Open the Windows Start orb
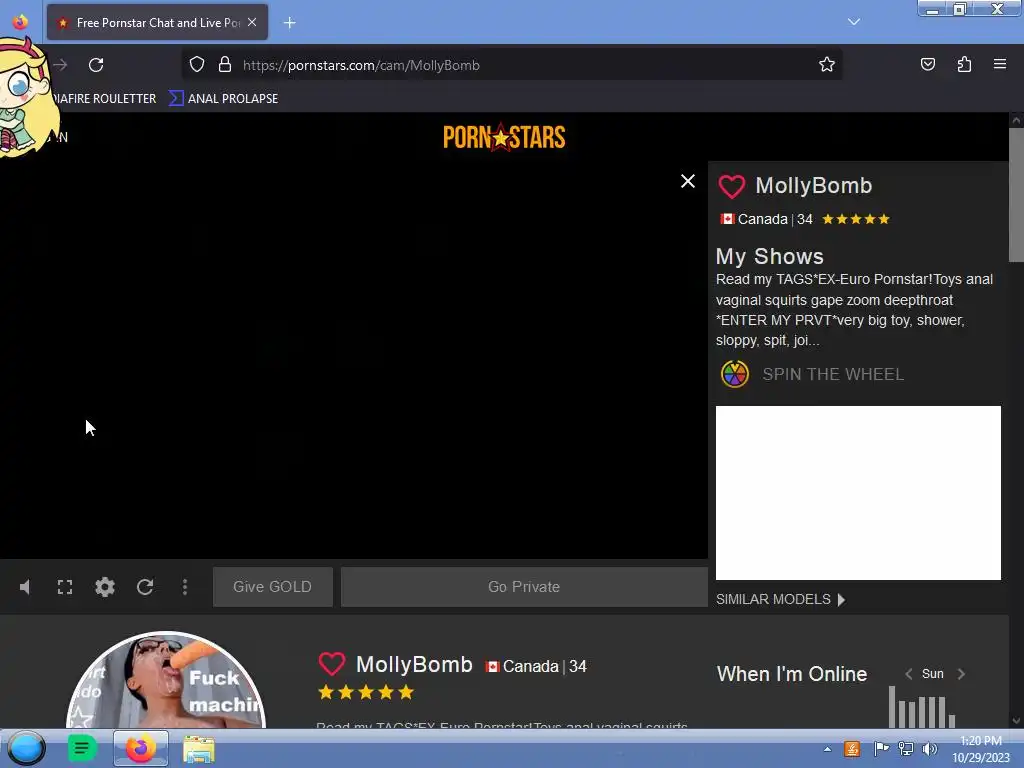Viewport: 1024px width, 768px height. [26, 748]
